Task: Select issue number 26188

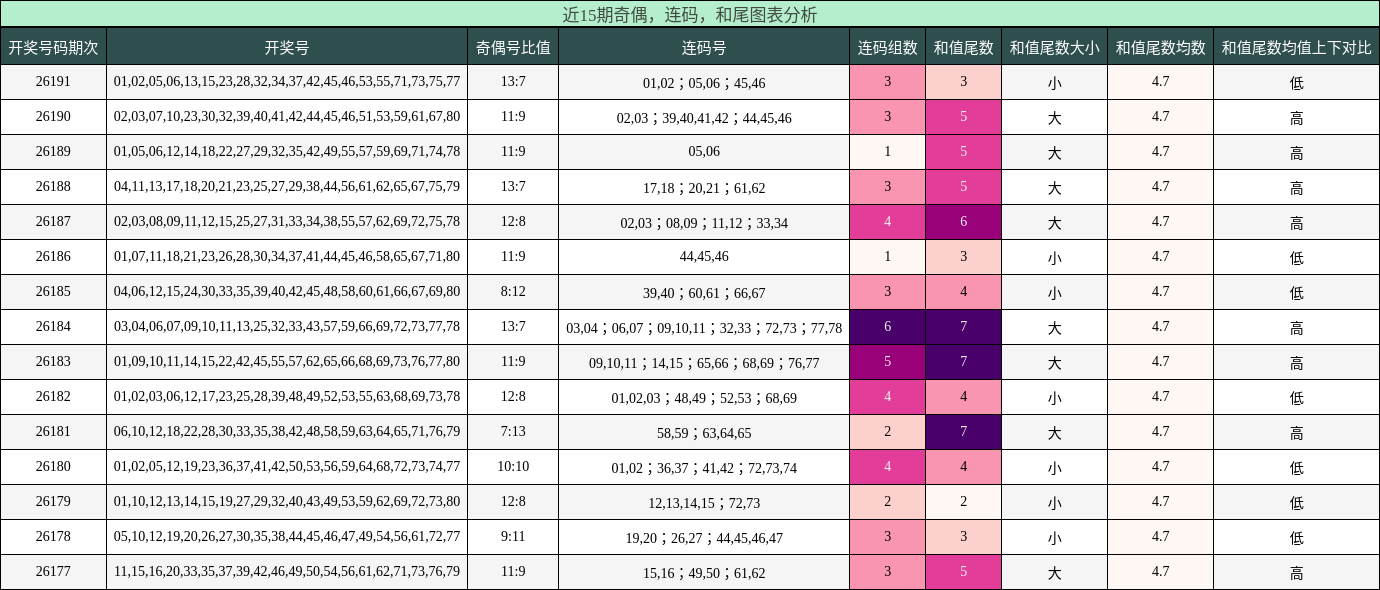Action: (53, 187)
